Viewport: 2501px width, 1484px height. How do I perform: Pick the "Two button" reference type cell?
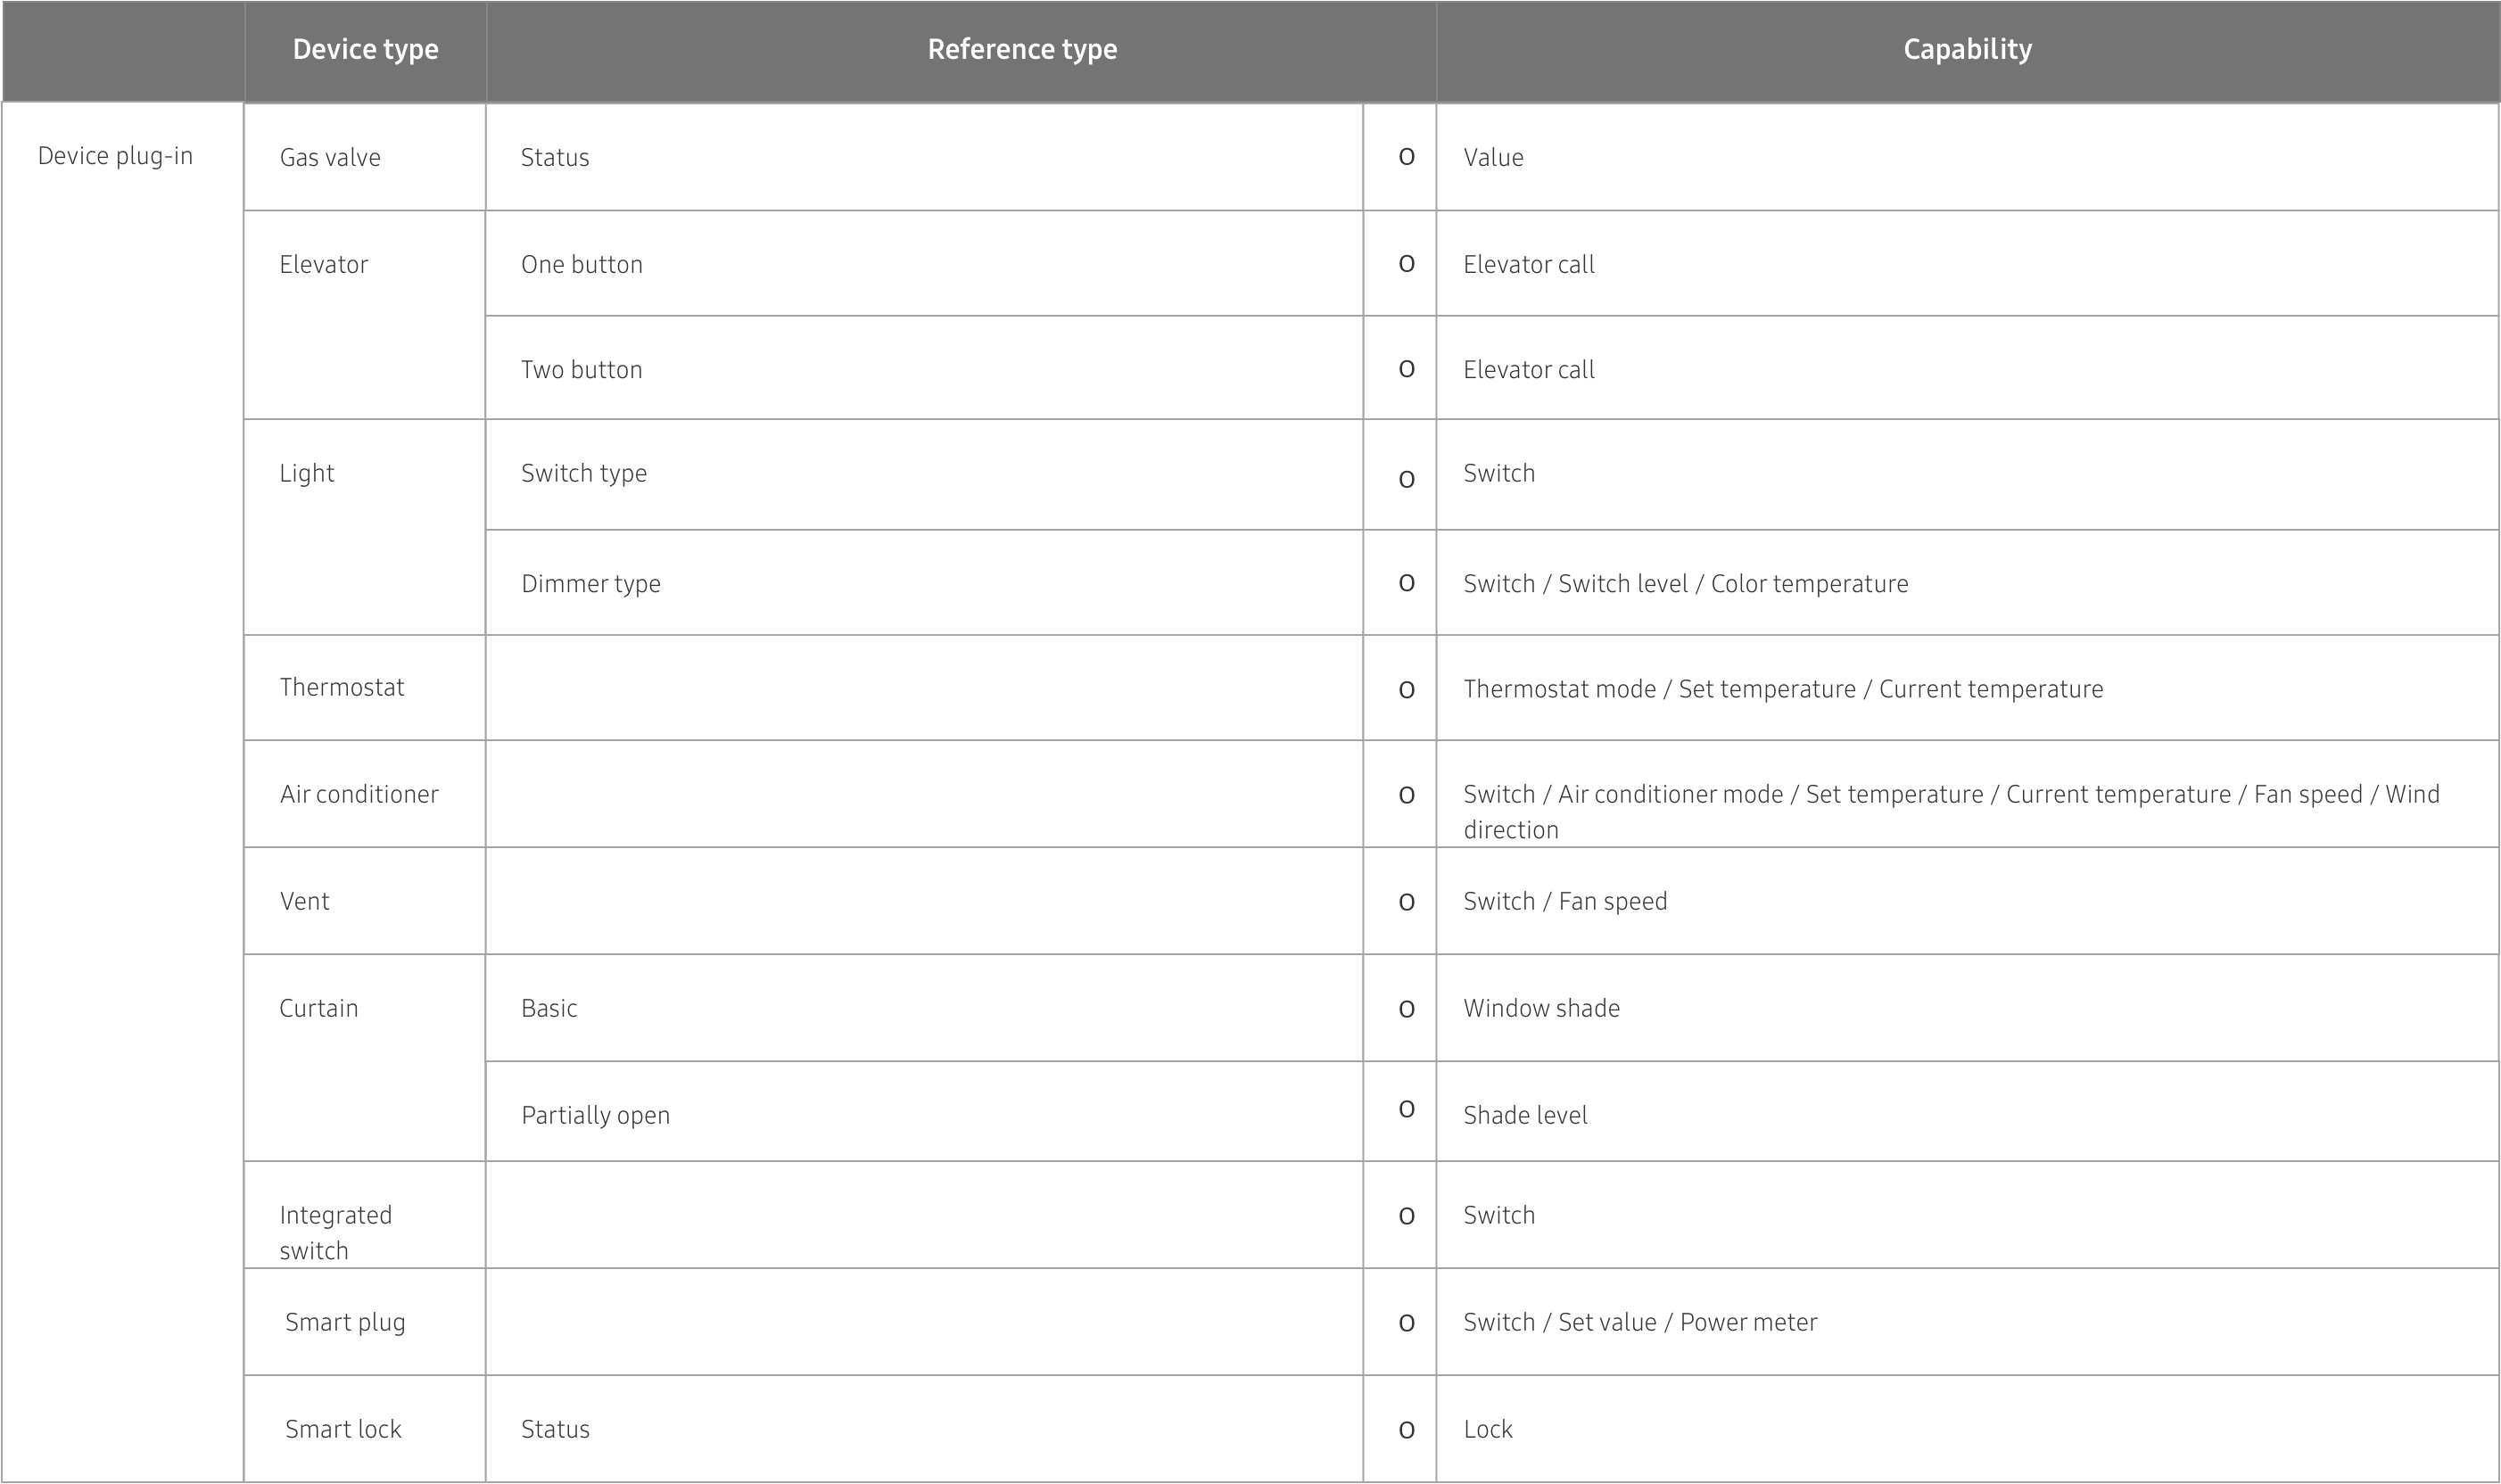[582, 370]
